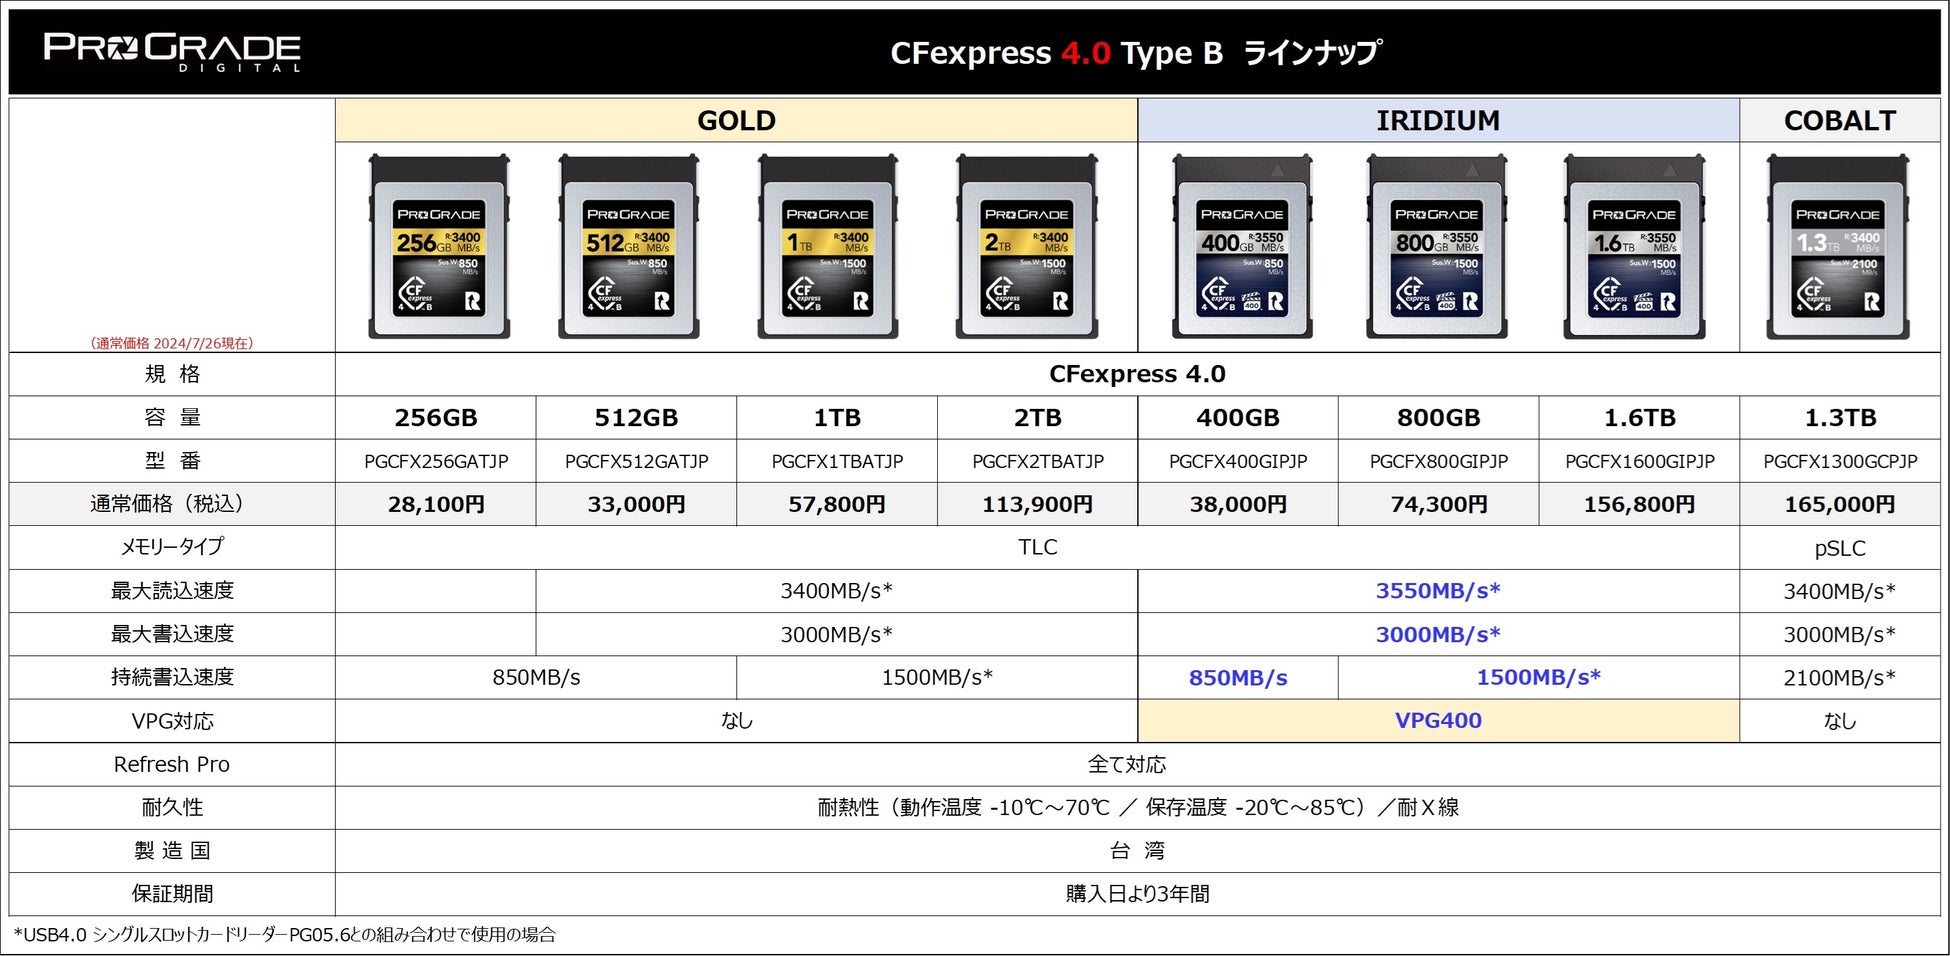Click the "通常価格（税込）" row label
Screen dimensions: 1950x956
pos(172,504)
